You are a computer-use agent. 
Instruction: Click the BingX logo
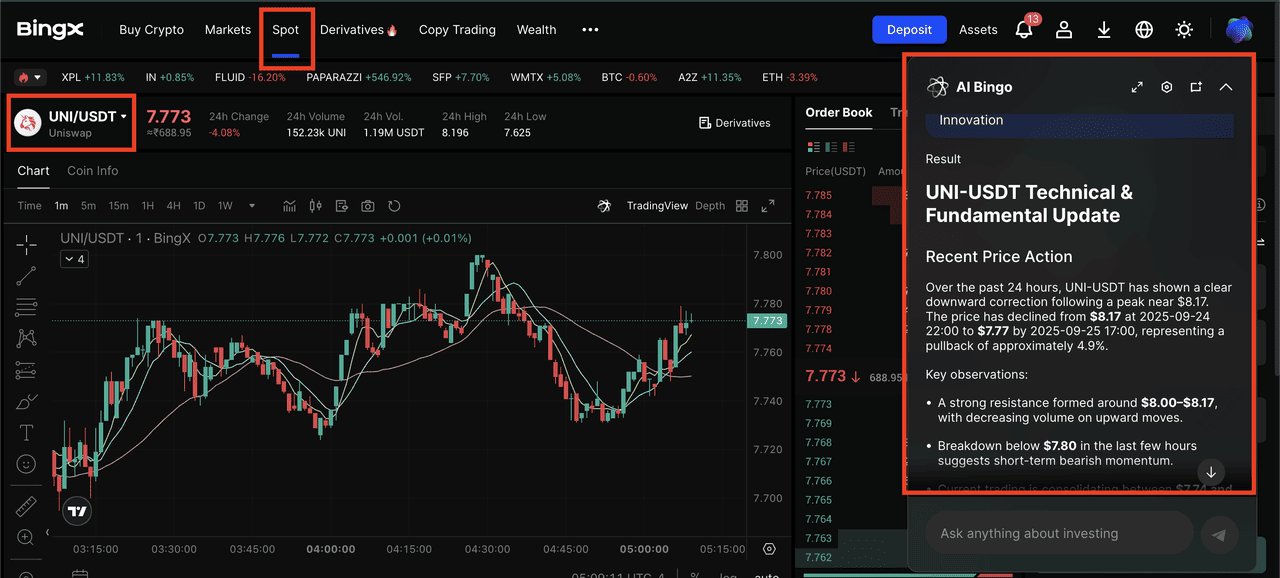pyautogui.click(x=50, y=30)
